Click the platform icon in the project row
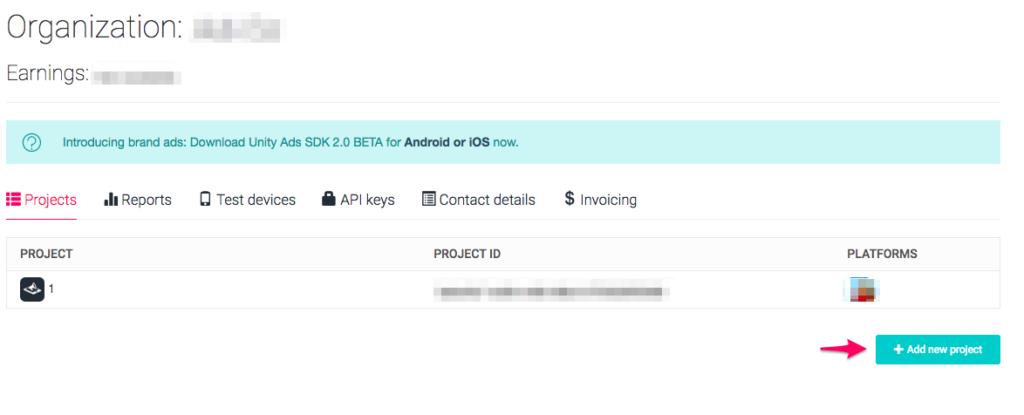Viewport: 1024px width, 415px height. coord(862,291)
